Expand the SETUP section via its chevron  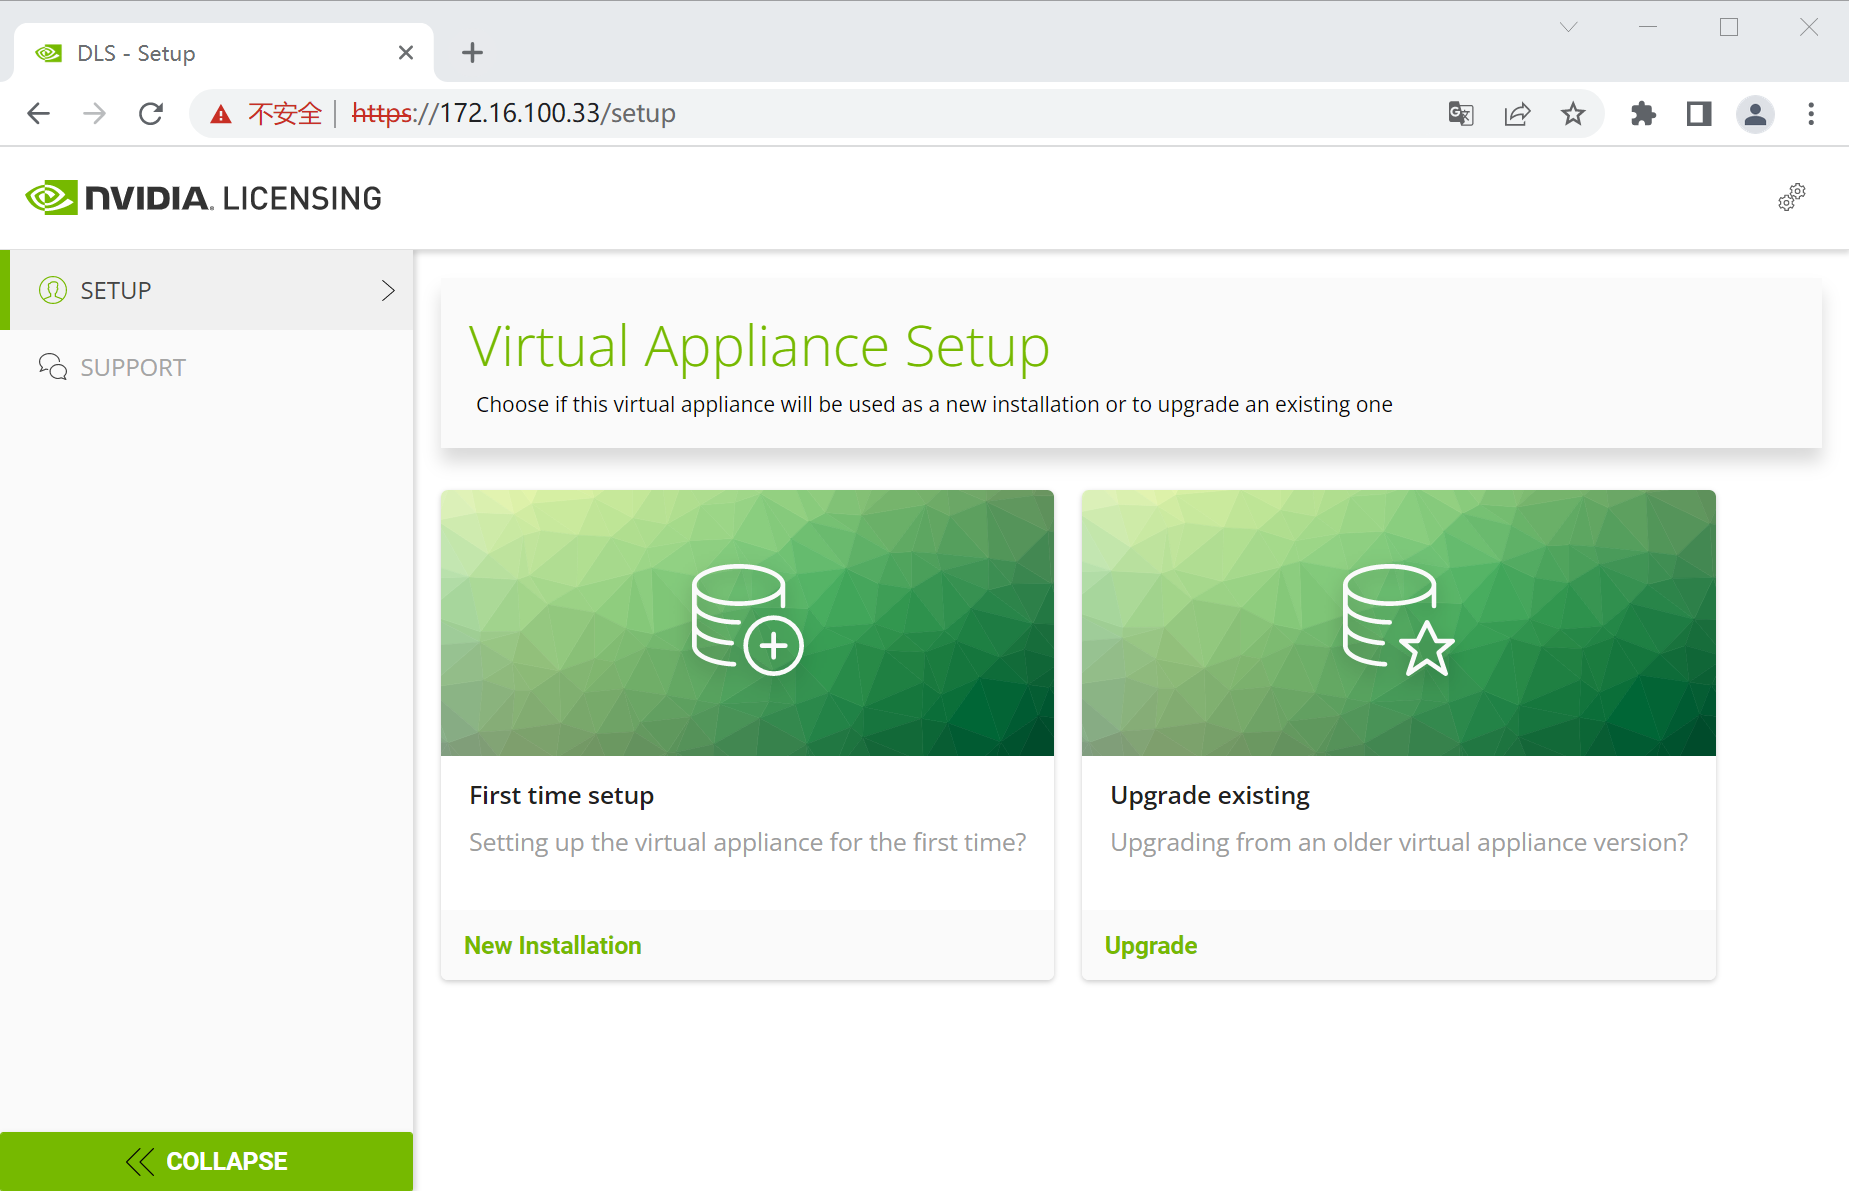tap(387, 290)
